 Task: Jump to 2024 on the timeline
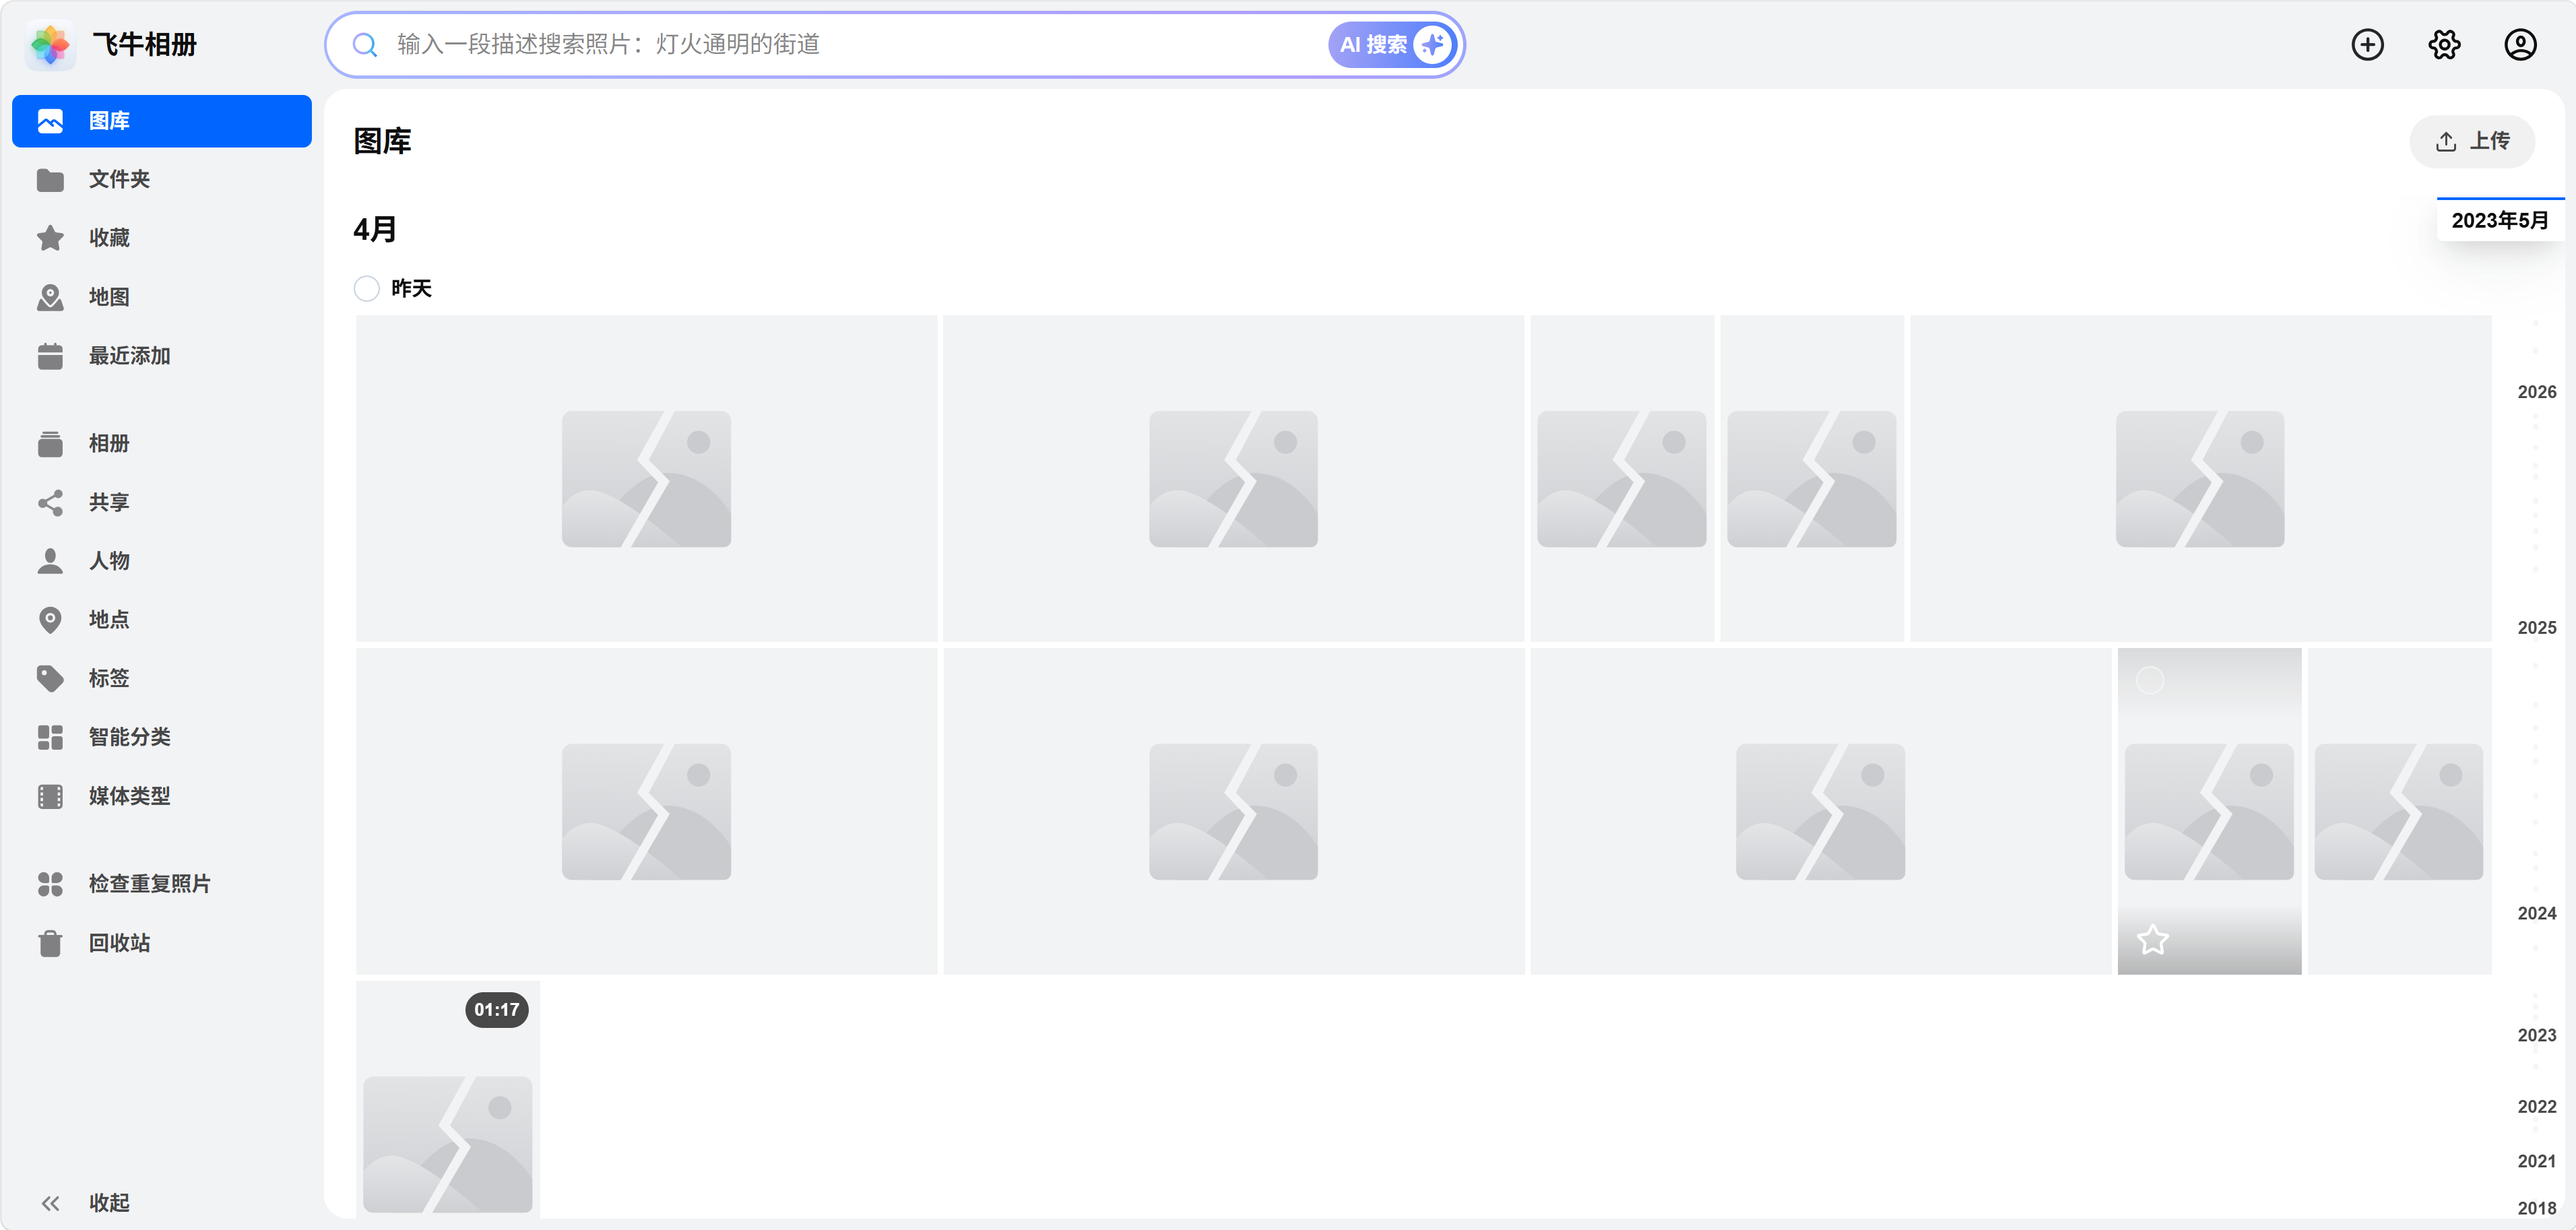[x=2536, y=913]
